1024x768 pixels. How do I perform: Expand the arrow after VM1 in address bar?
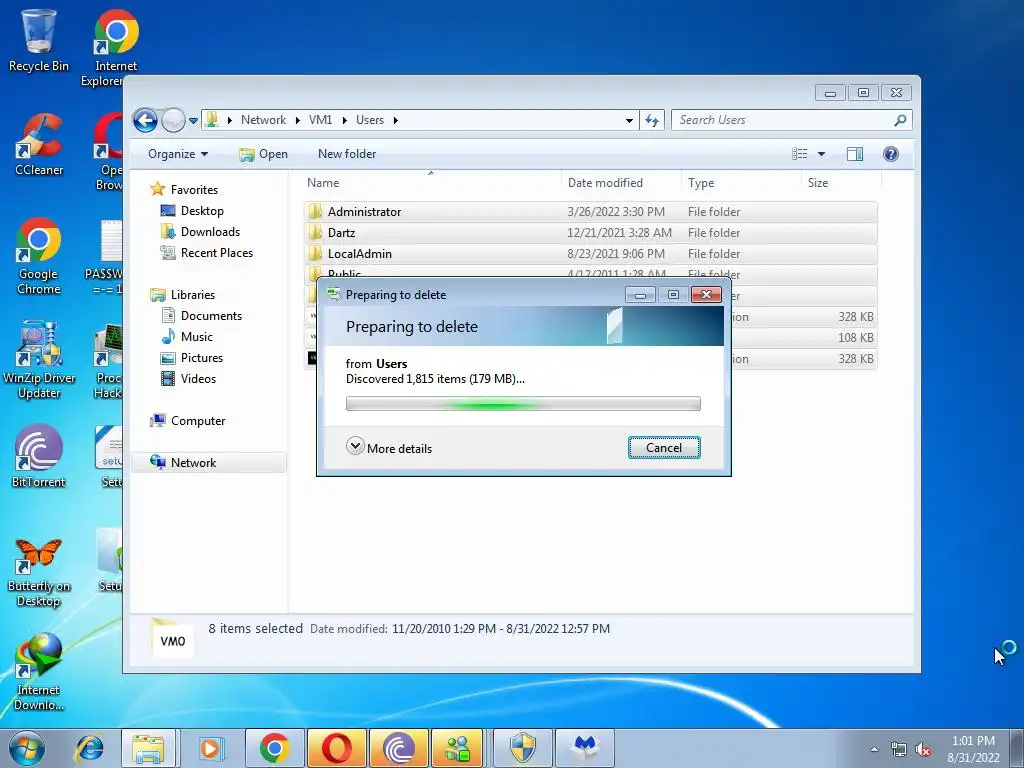[345, 120]
